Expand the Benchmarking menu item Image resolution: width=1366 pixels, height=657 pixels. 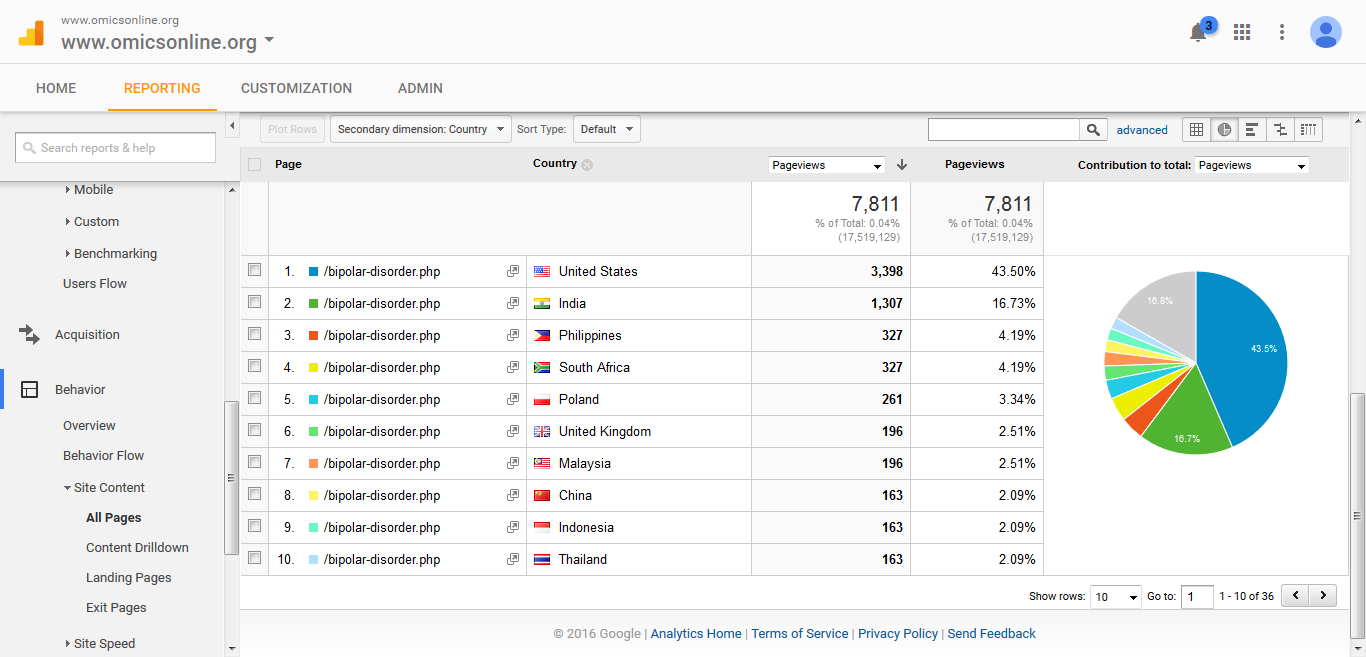111,254
